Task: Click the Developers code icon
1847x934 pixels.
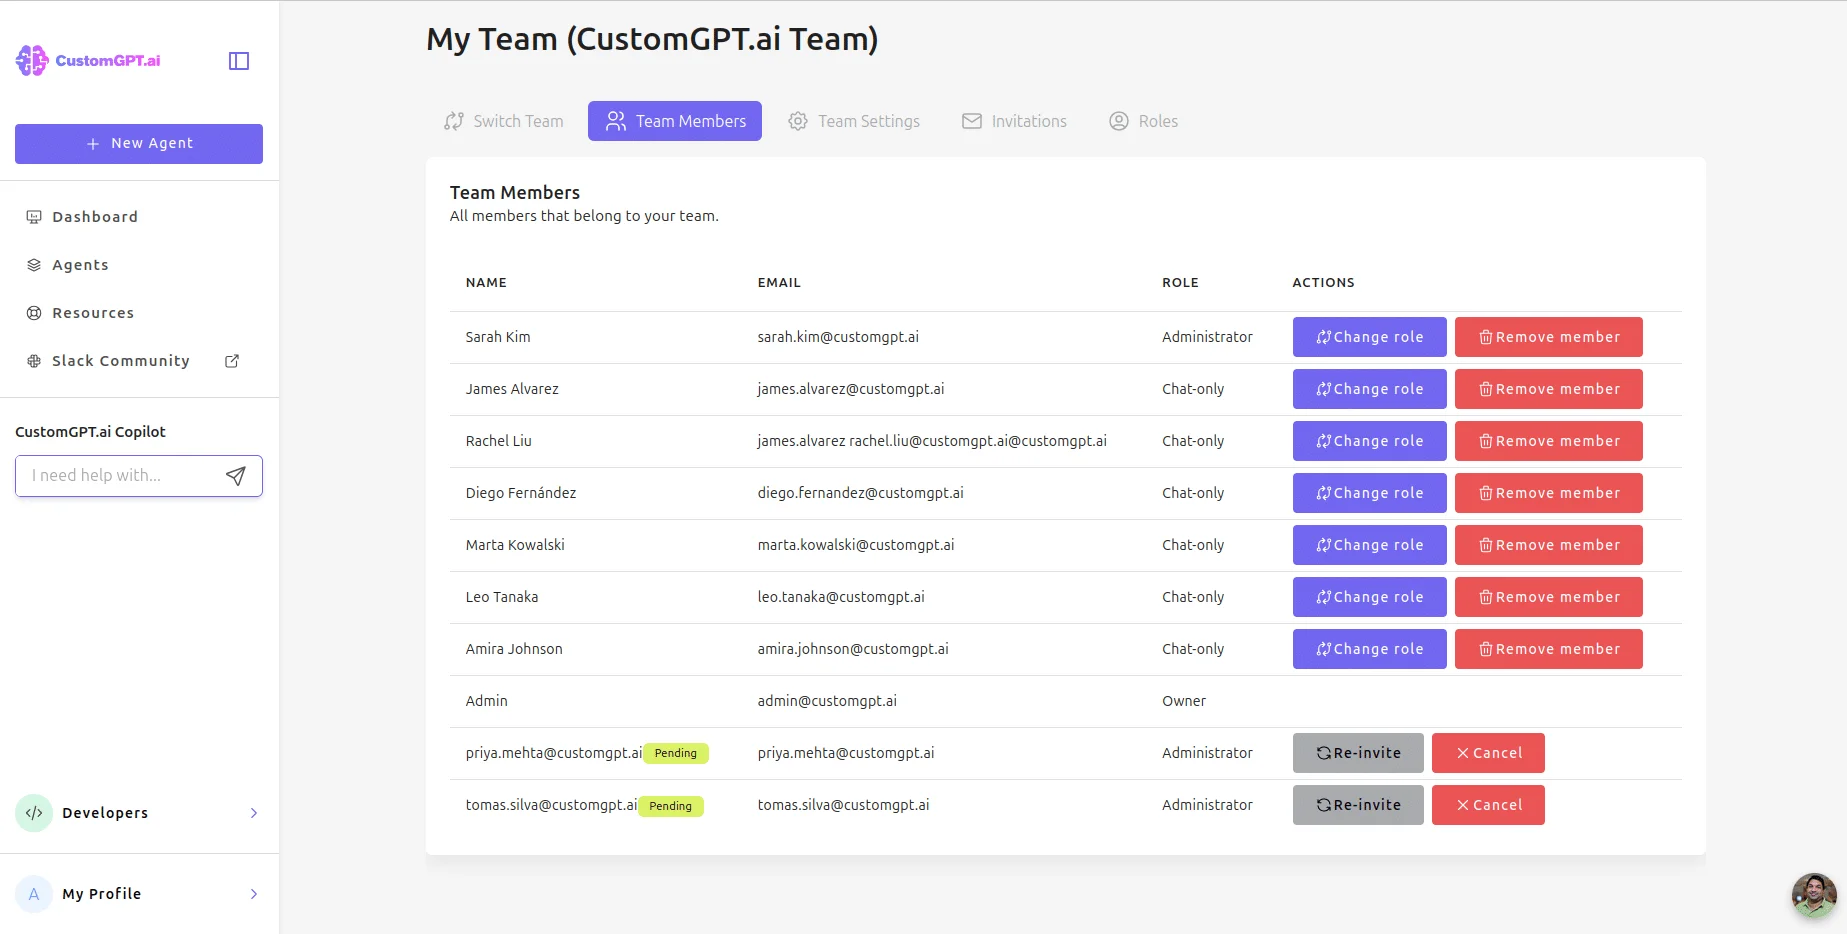Action: coord(34,813)
